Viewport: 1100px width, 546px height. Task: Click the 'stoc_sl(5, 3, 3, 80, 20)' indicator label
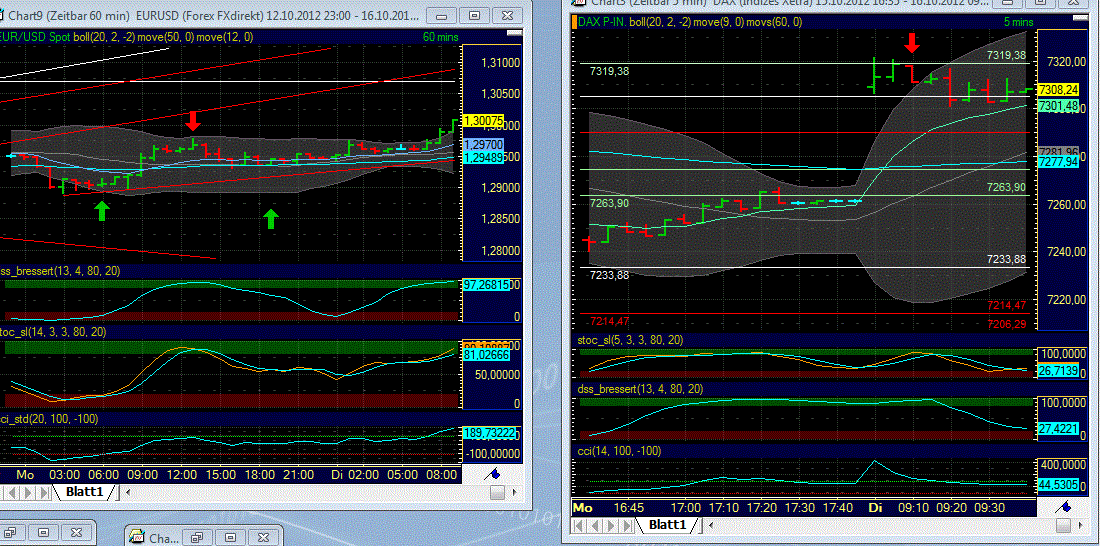point(629,340)
